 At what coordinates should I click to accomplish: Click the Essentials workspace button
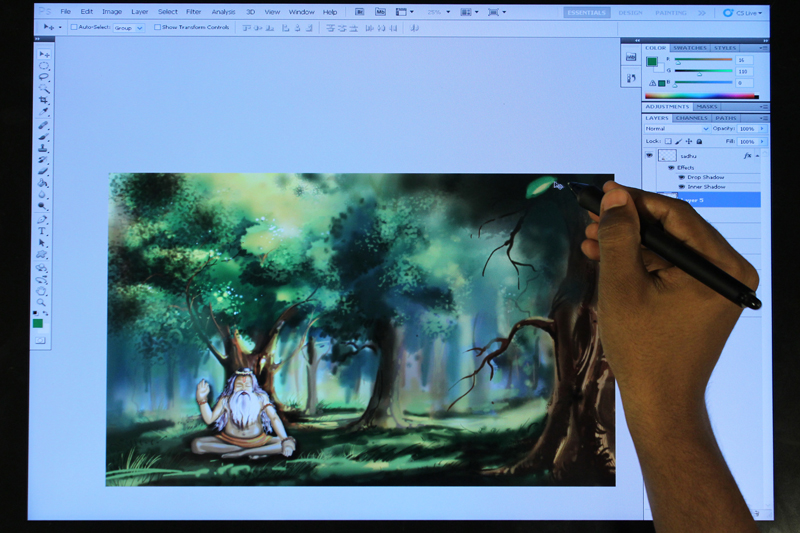pyautogui.click(x=585, y=13)
